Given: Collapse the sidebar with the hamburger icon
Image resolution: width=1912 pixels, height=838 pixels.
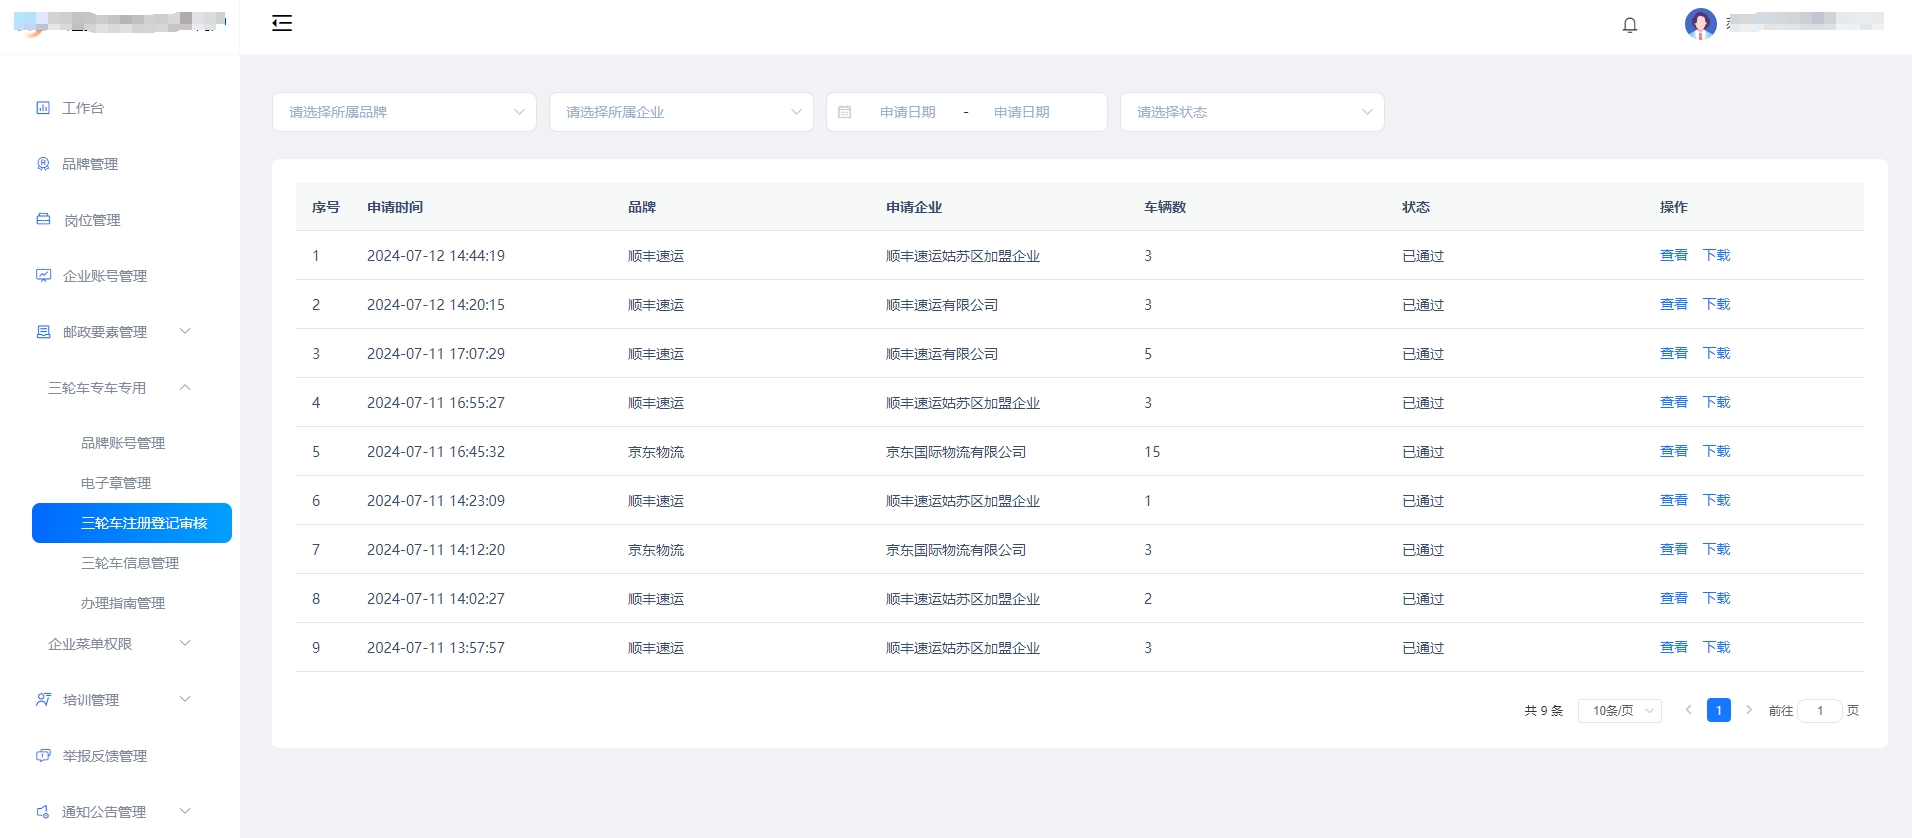Looking at the screenshot, I should [x=282, y=23].
